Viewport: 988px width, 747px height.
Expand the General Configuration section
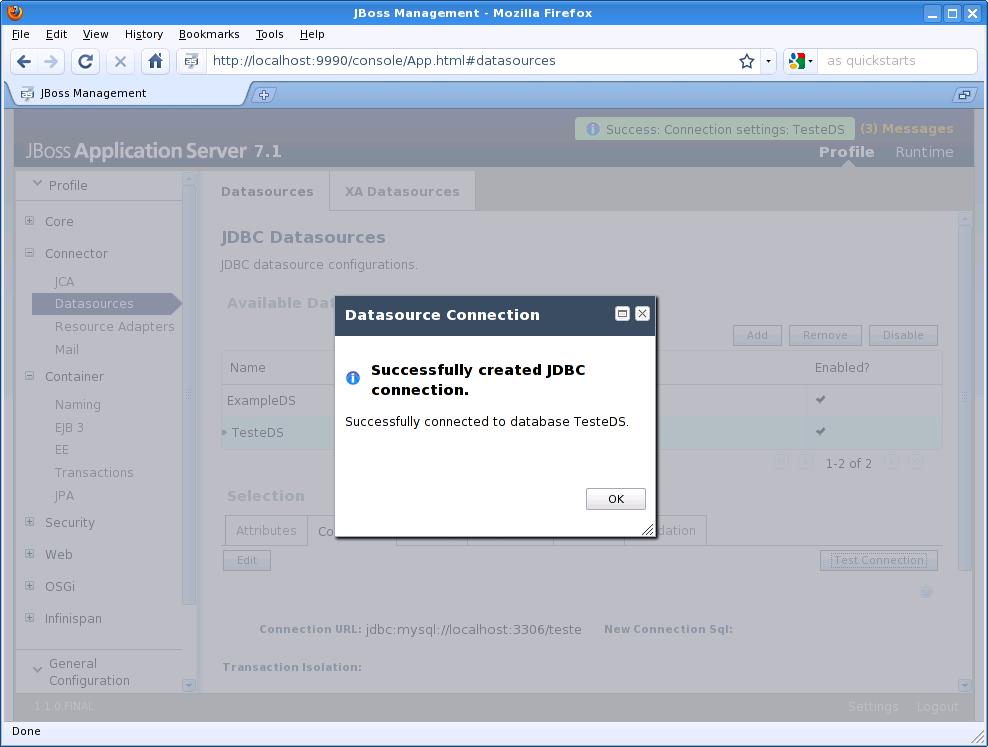tap(38, 669)
